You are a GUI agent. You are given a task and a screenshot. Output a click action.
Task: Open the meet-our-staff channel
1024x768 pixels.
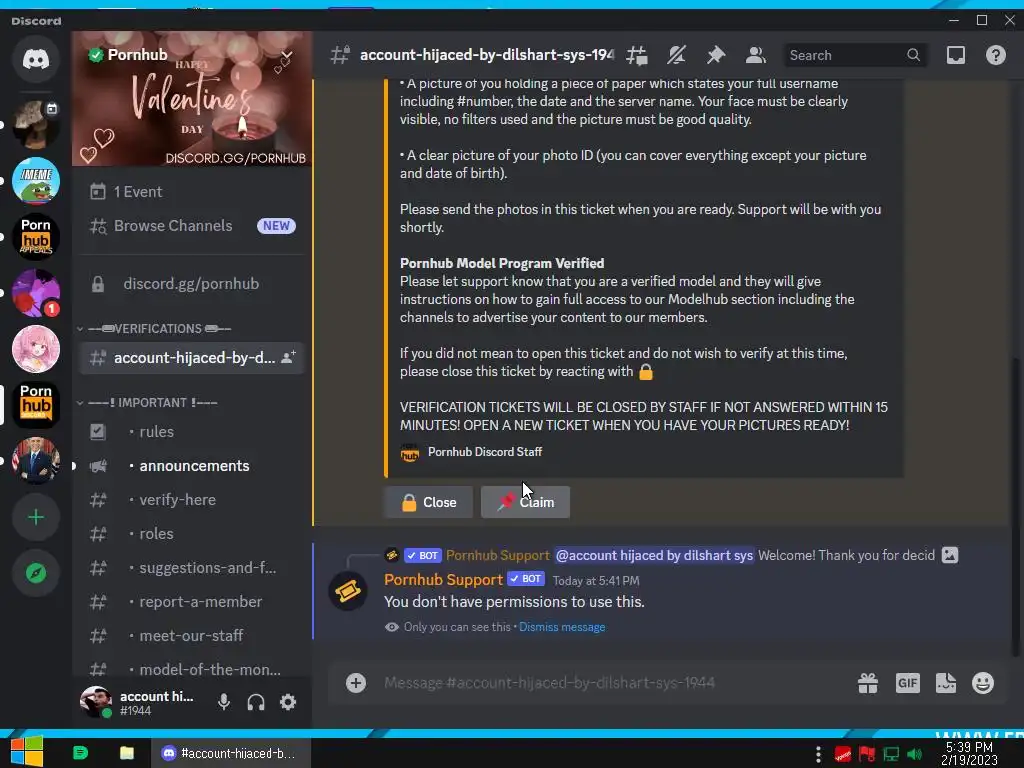tap(191, 635)
